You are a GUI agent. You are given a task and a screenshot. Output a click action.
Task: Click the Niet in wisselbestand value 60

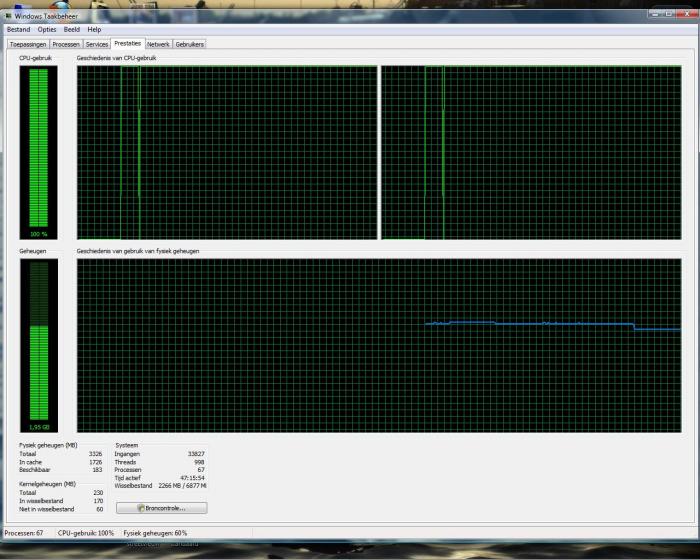coord(100,509)
